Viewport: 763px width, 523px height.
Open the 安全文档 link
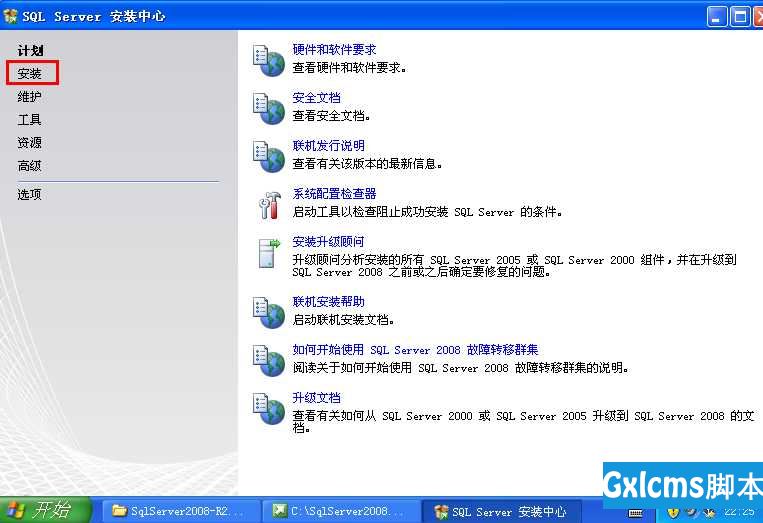316,98
